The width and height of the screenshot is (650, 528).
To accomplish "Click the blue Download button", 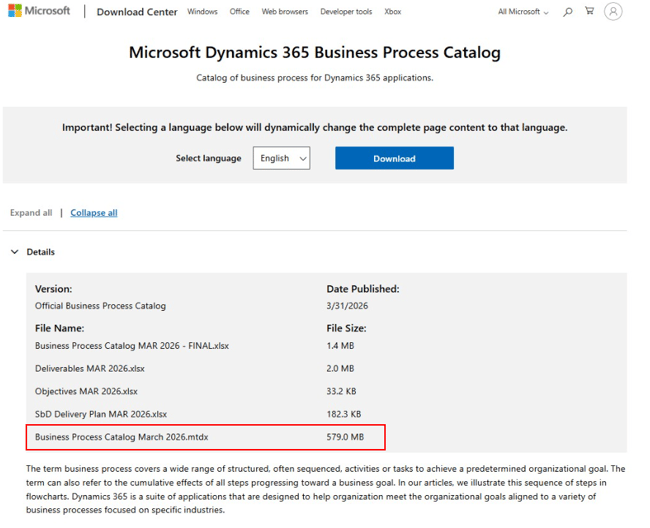I will (x=394, y=158).
